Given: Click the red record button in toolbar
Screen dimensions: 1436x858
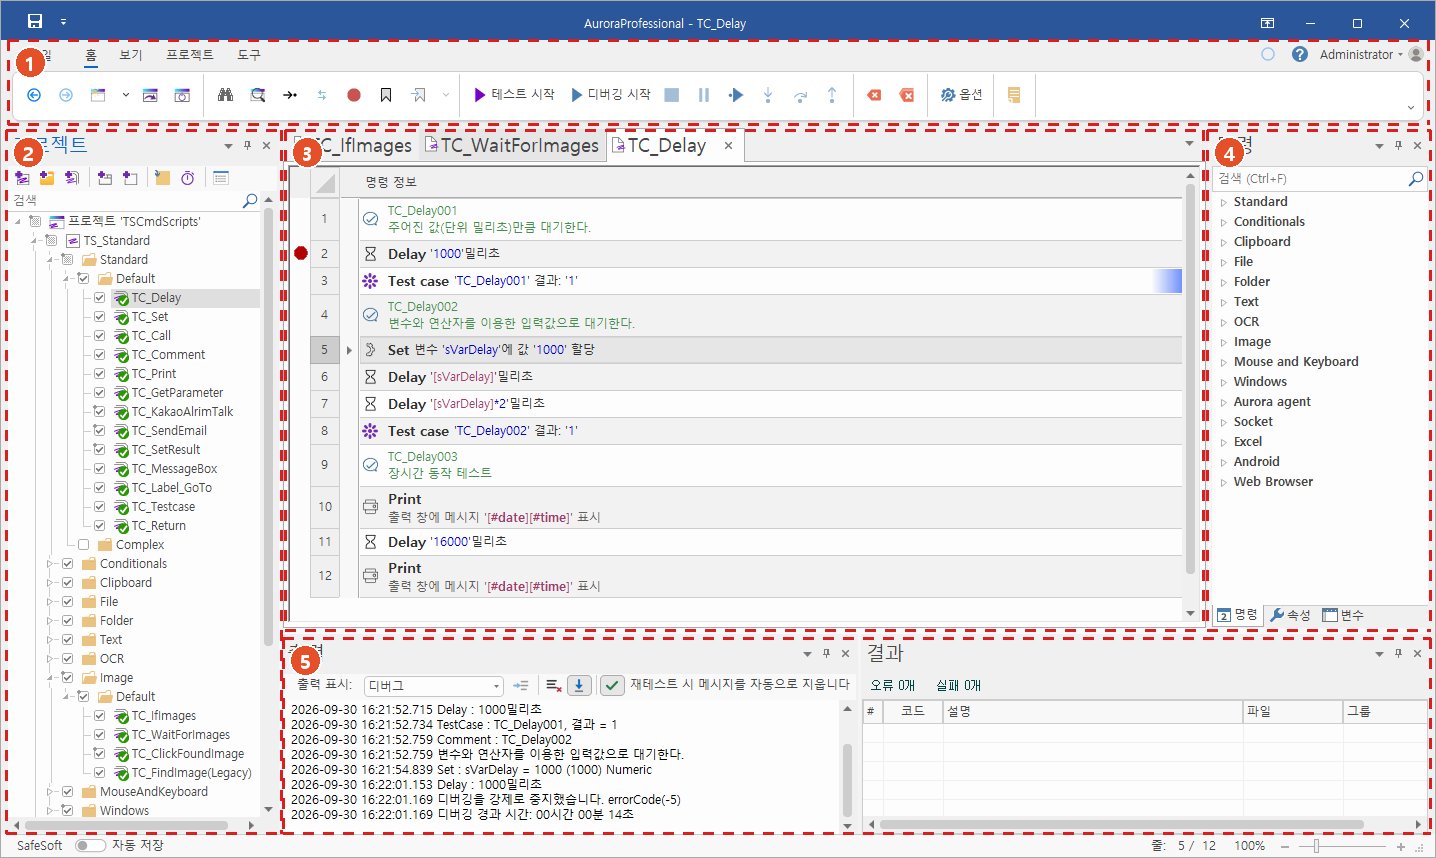Looking at the screenshot, I should click(354, 95).
